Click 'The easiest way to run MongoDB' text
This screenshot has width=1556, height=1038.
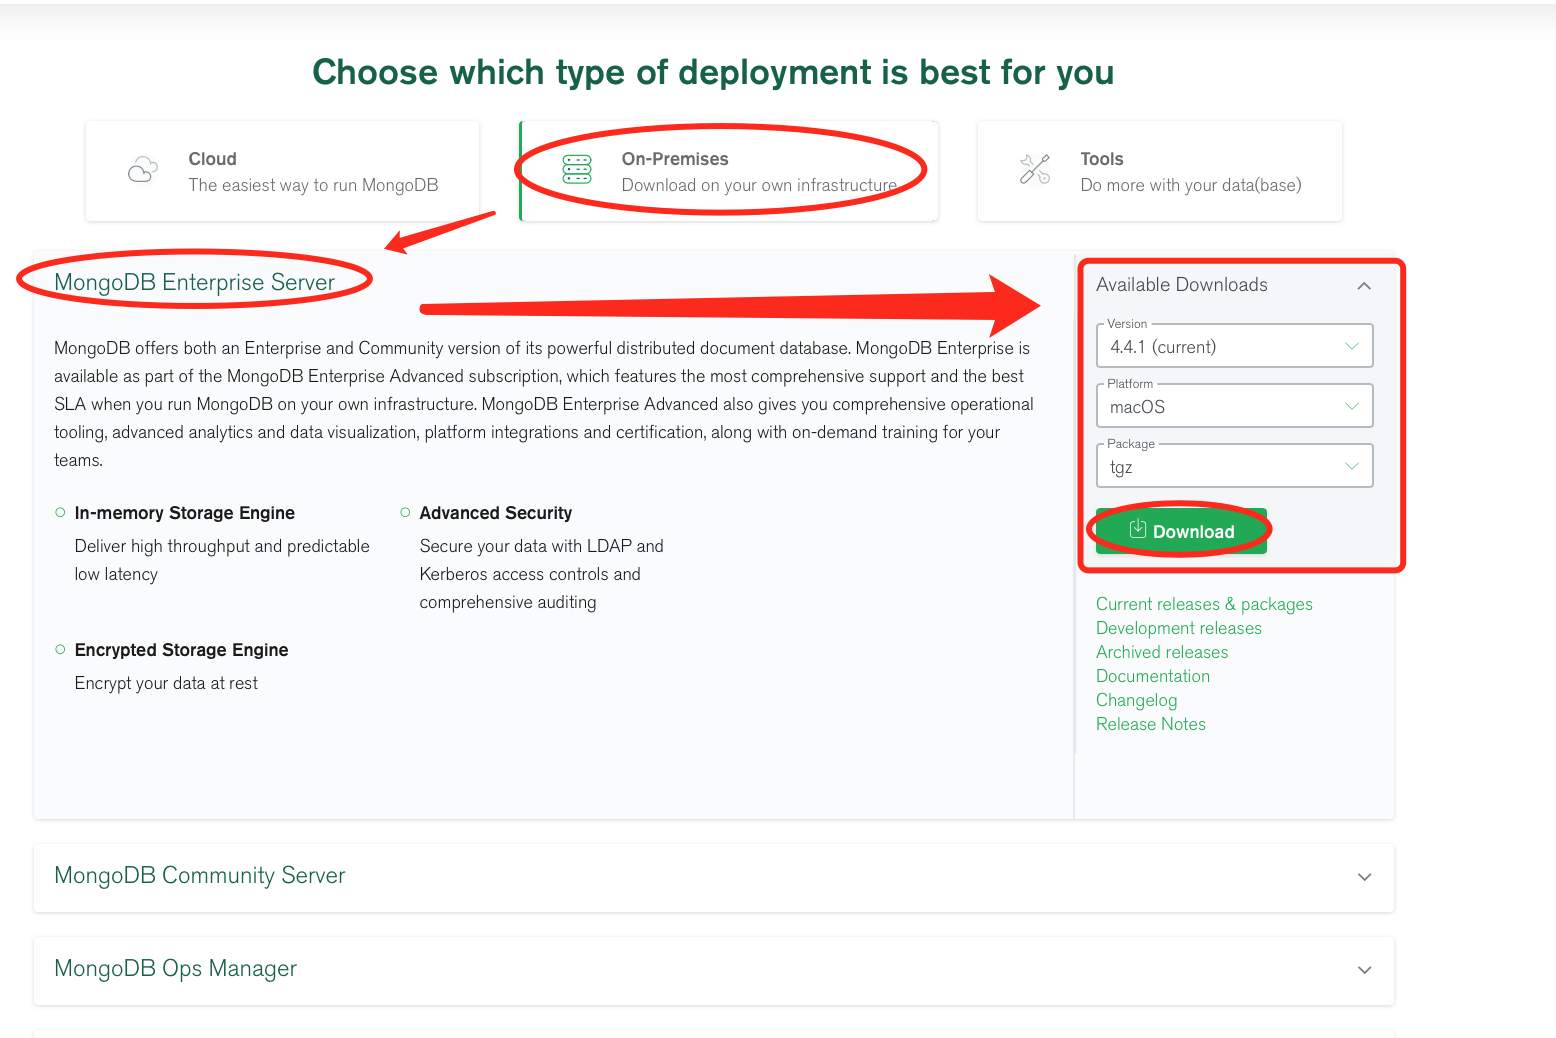313,185
